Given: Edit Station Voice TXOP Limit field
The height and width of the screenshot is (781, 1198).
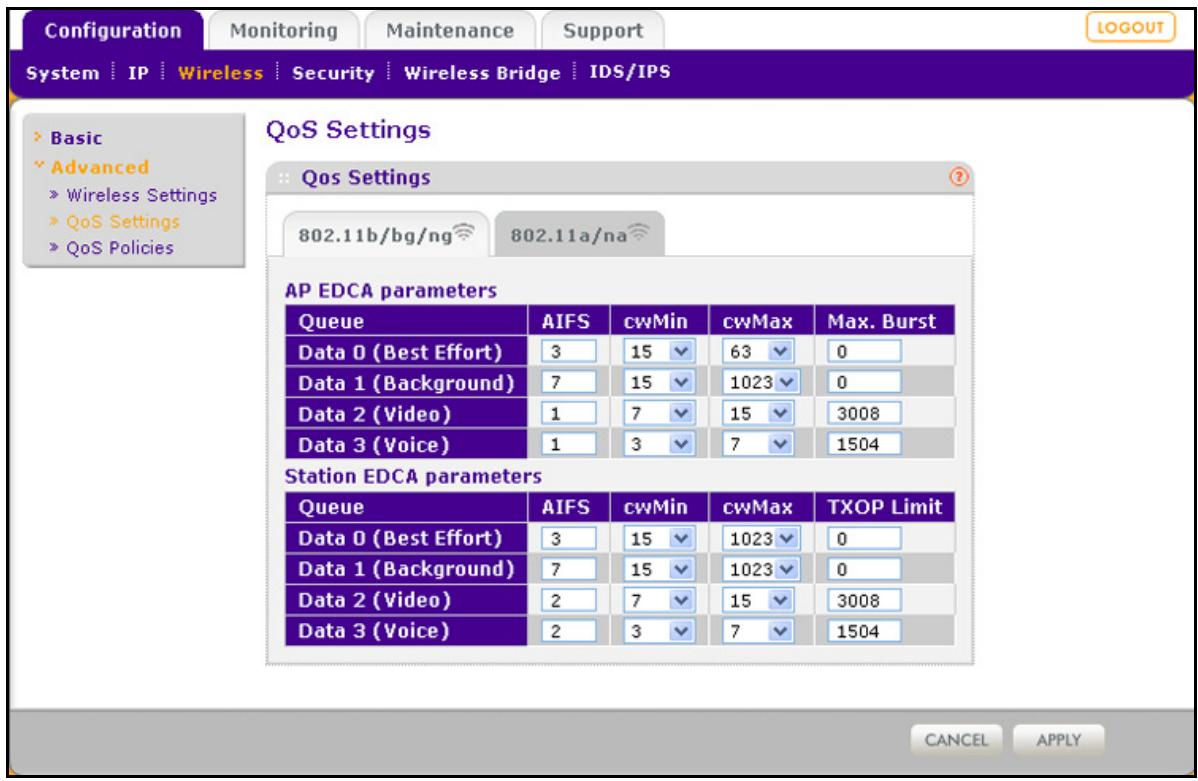Looking at the screenshot, I should pyautogui.click(x=864, y=631).
